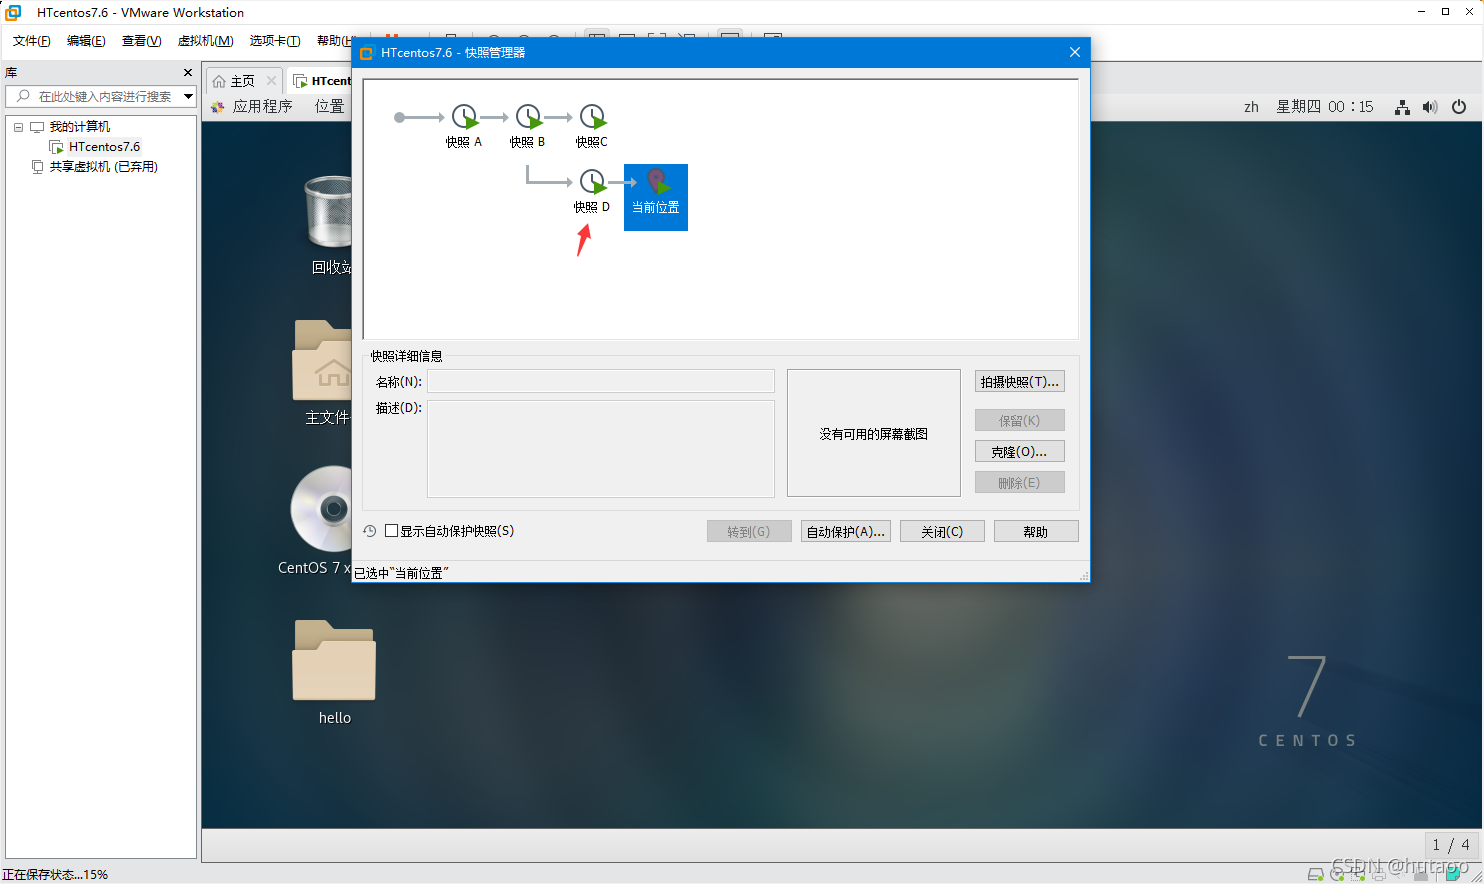This screenshot has height=884, width=1484.
Task: Click the snapshot history clock icon
Action: point(370,531)
